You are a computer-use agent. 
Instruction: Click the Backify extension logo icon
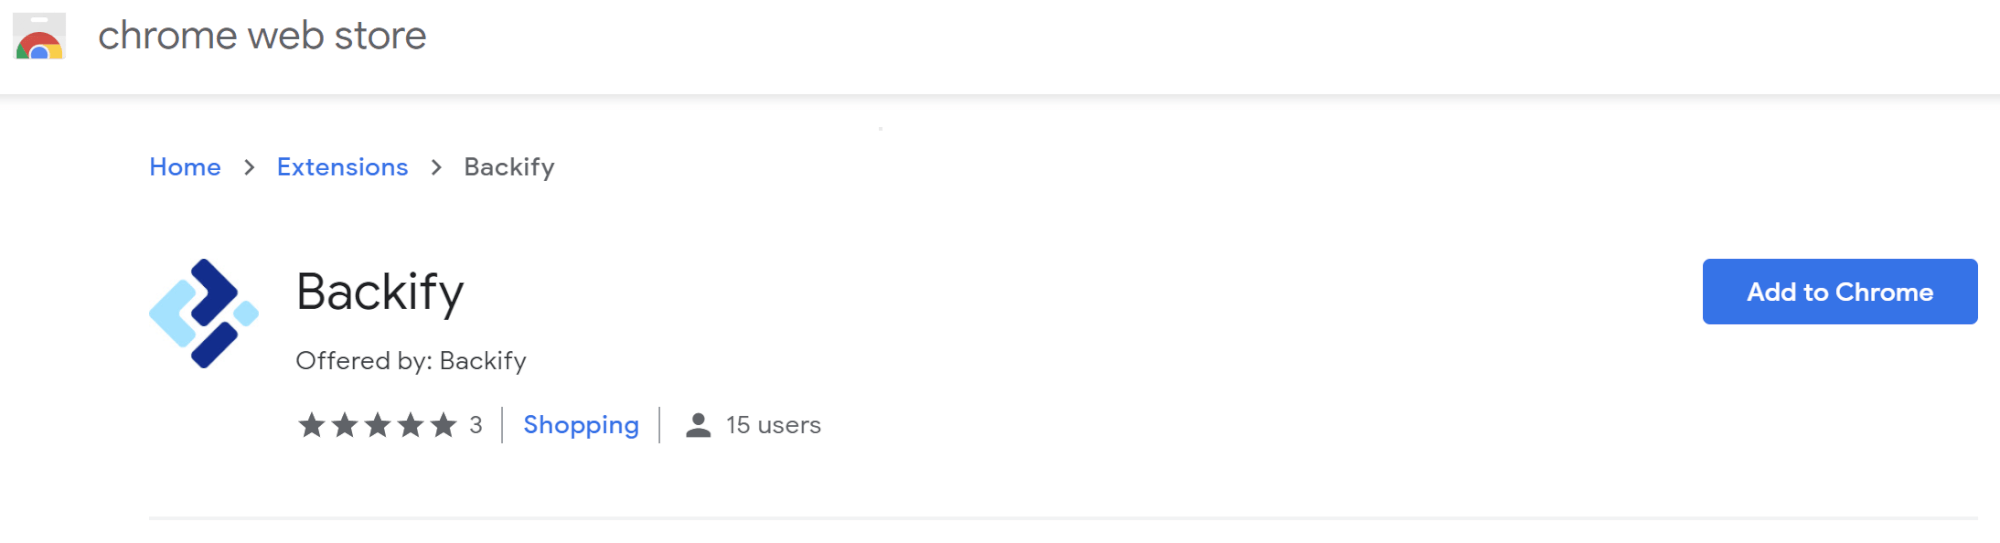(204, 314)
